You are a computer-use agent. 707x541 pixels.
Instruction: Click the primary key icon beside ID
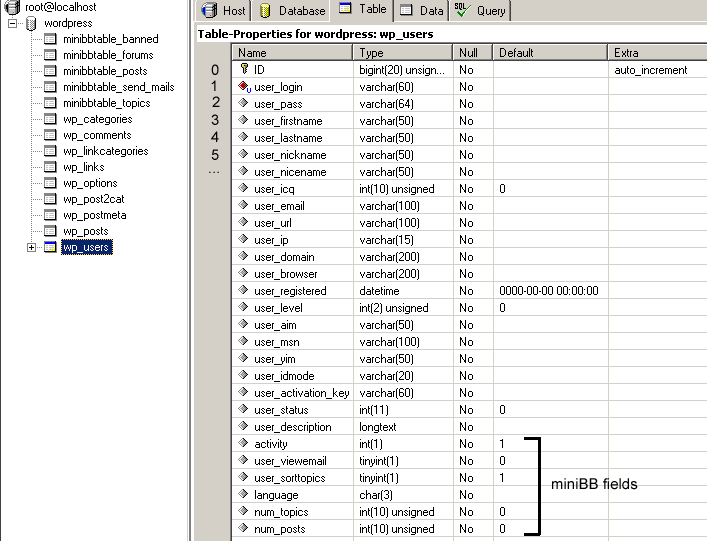pyautogui.click(x=244, y=69)
